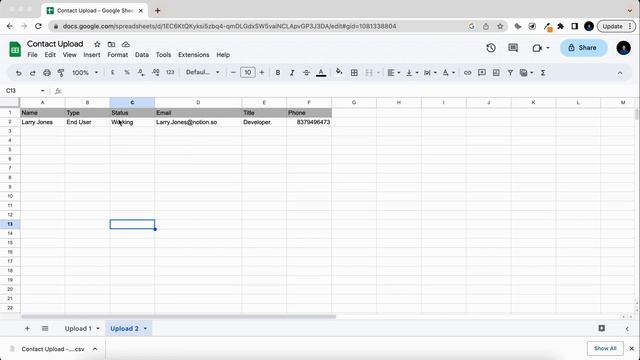Viewport: 640px width, 360px height.
Task: Click the Redo icon in toolbar
Action: (x=33, y=73)
